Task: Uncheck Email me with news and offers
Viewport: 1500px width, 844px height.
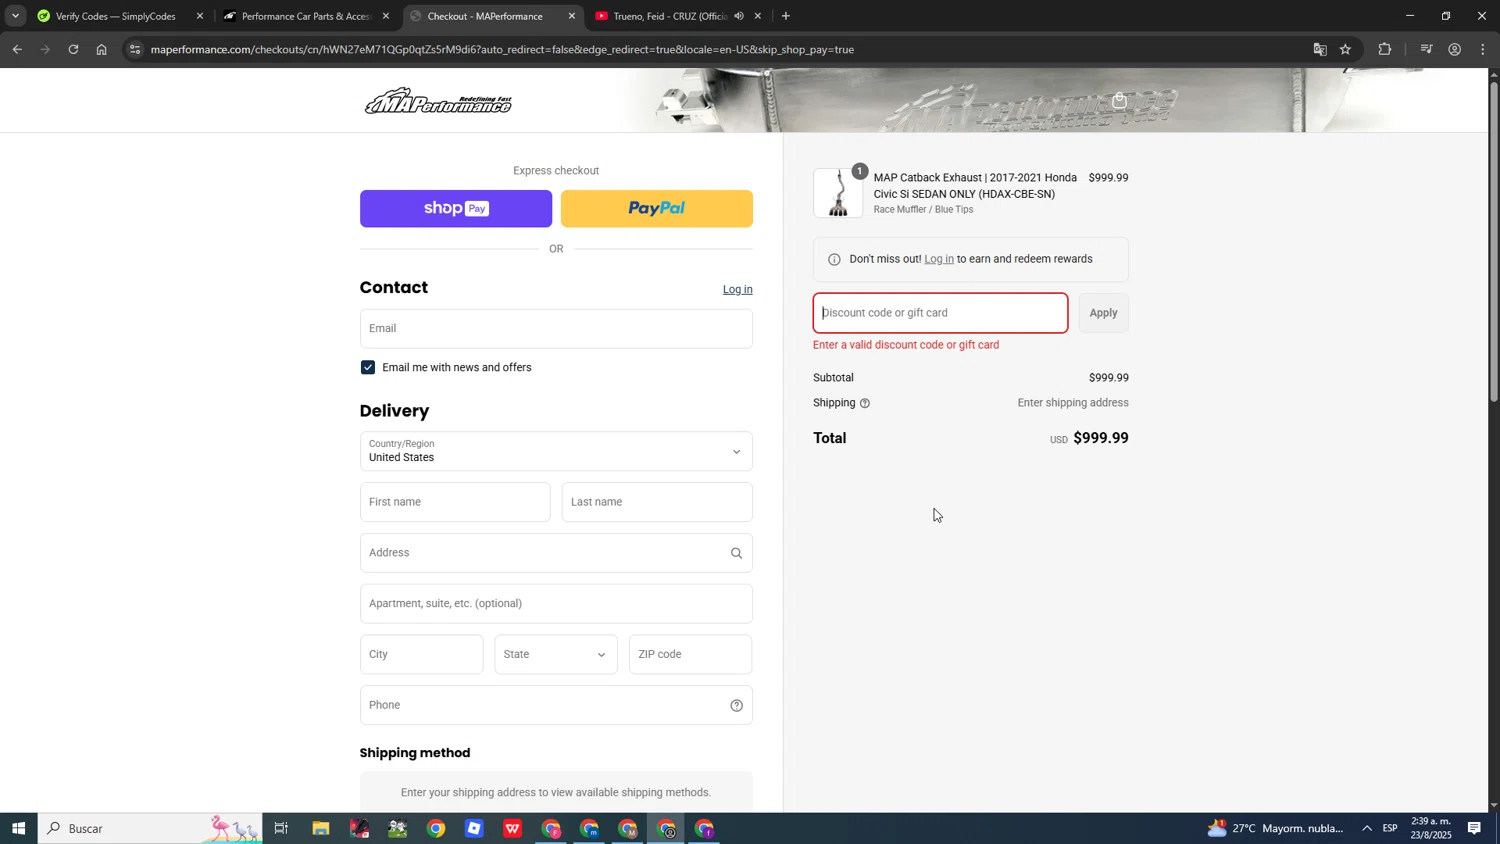Action: [368, 367]
